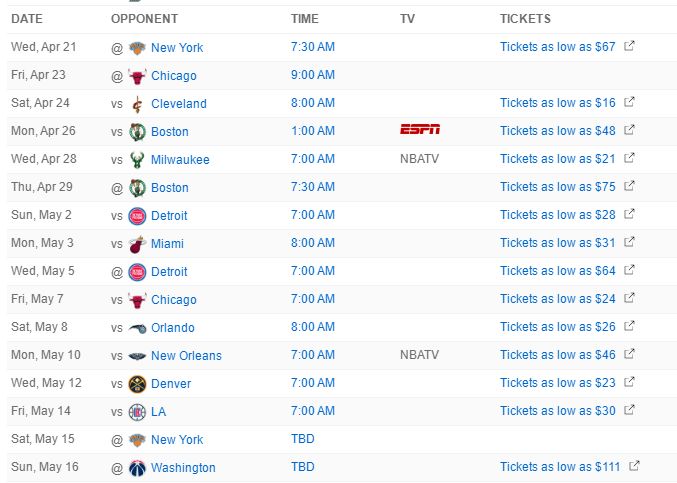
Task: Click the LA Clippers logo icon
Action: [x=137, y=411]
